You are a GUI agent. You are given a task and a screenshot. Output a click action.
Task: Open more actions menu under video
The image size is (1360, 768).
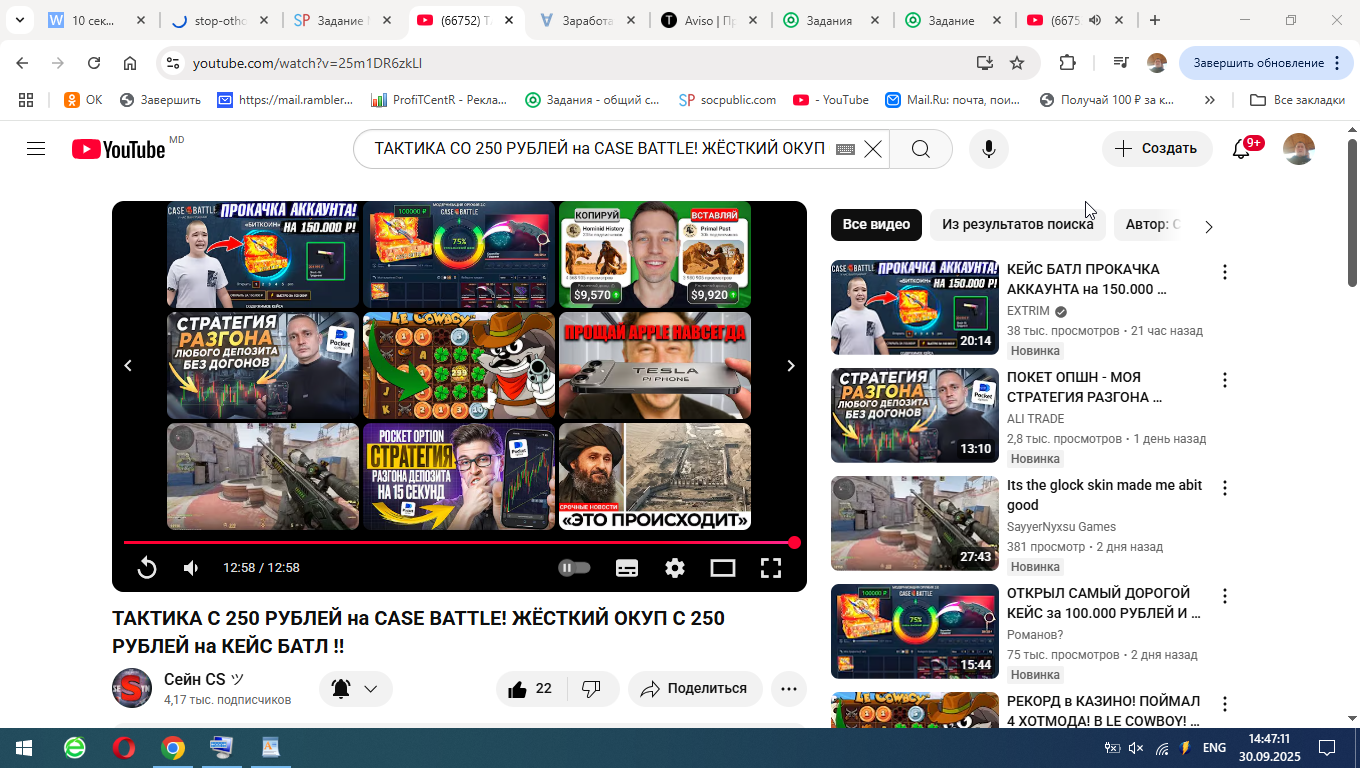click(x=789, y=689)
